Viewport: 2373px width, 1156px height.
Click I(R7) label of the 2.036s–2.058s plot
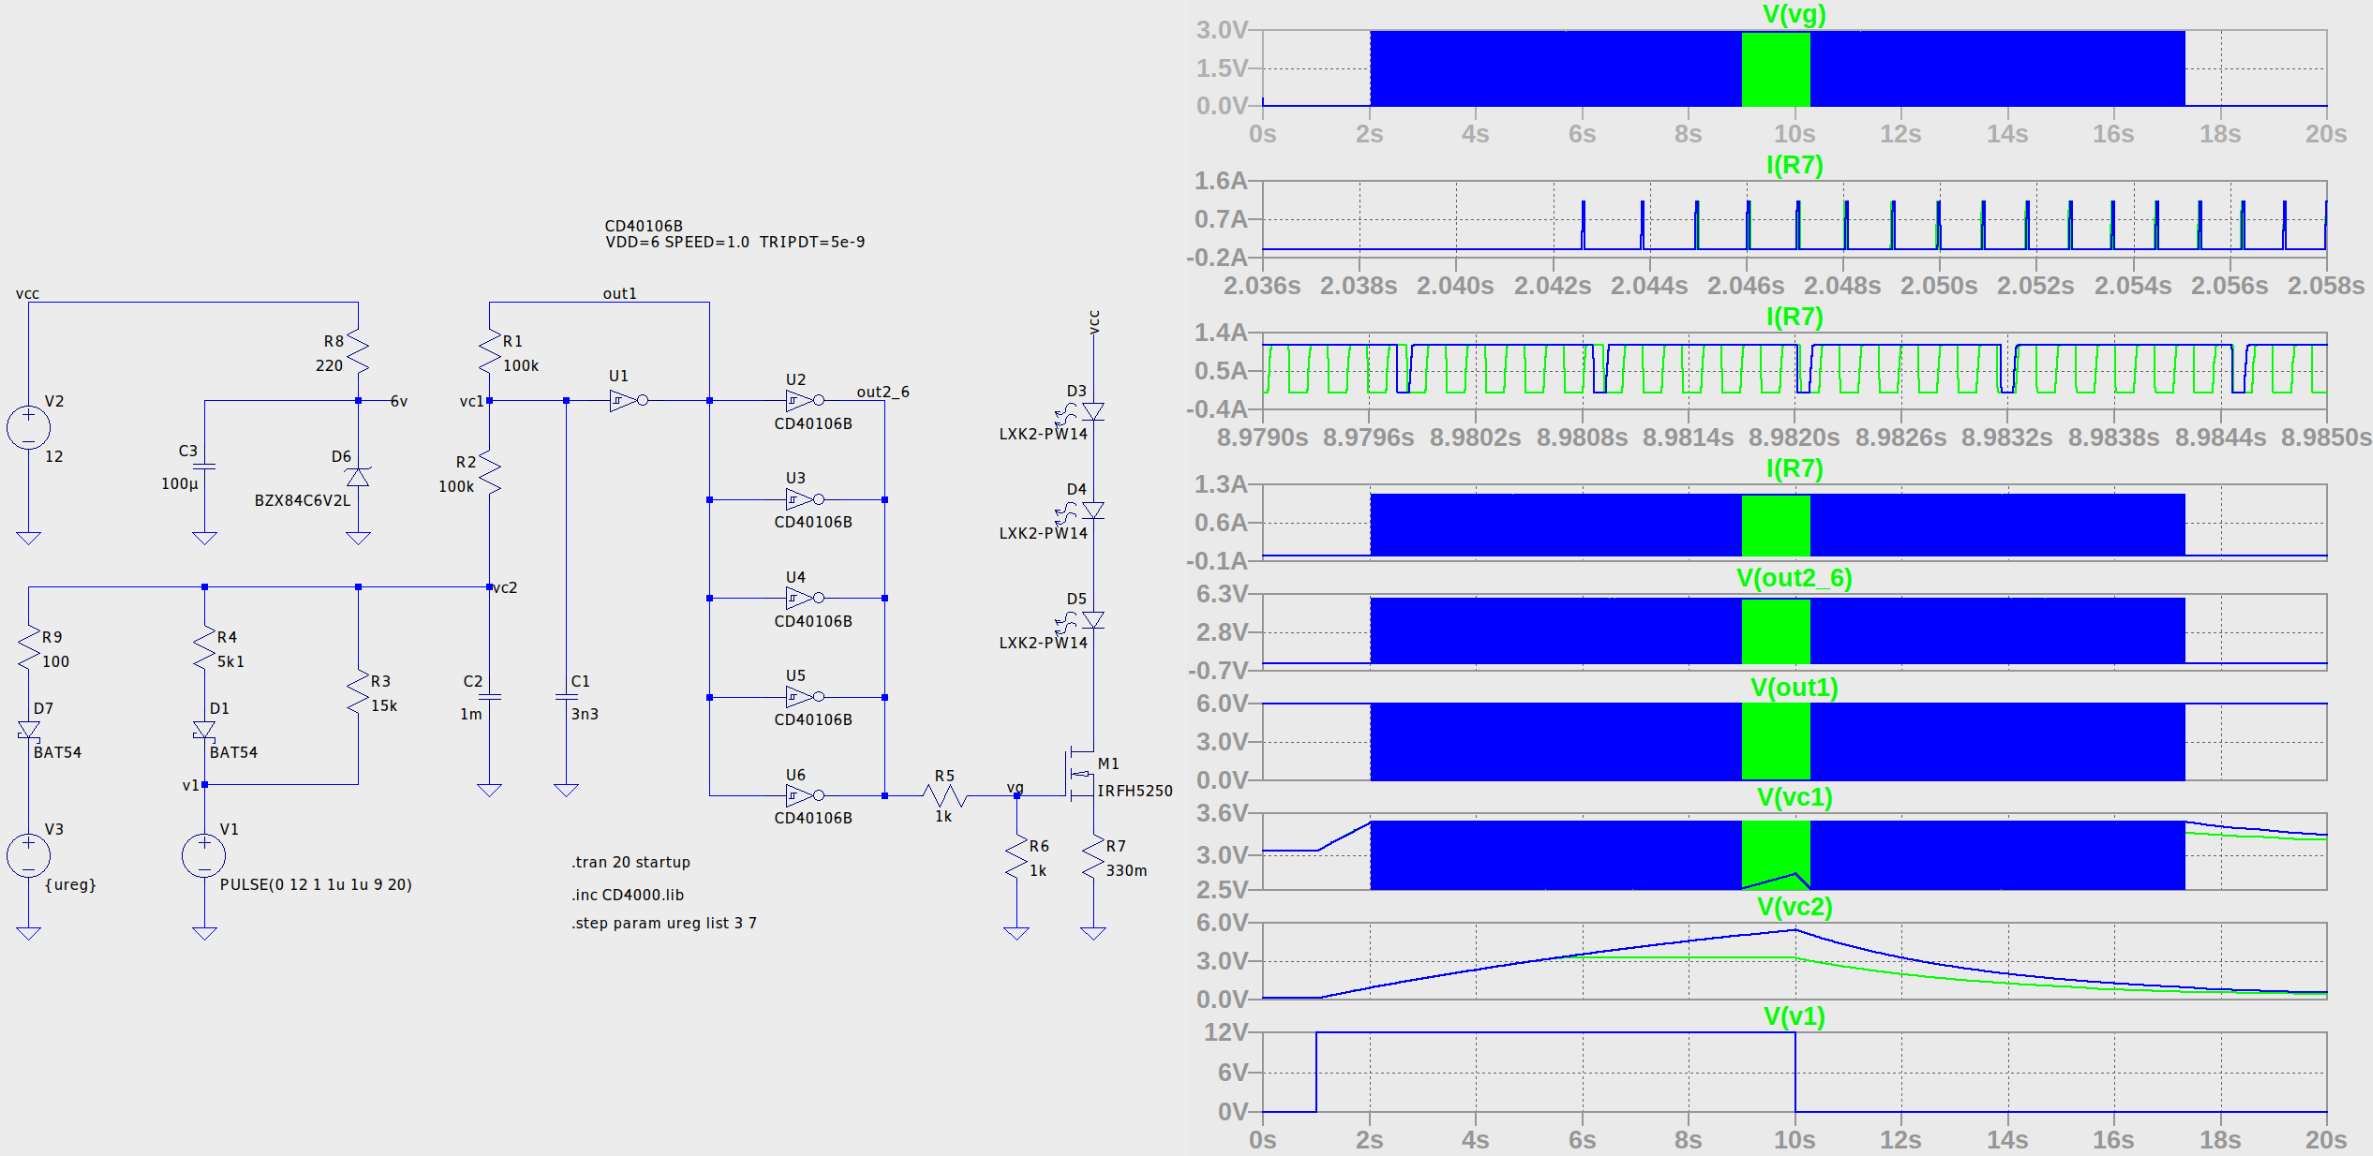coord(1794,165)
